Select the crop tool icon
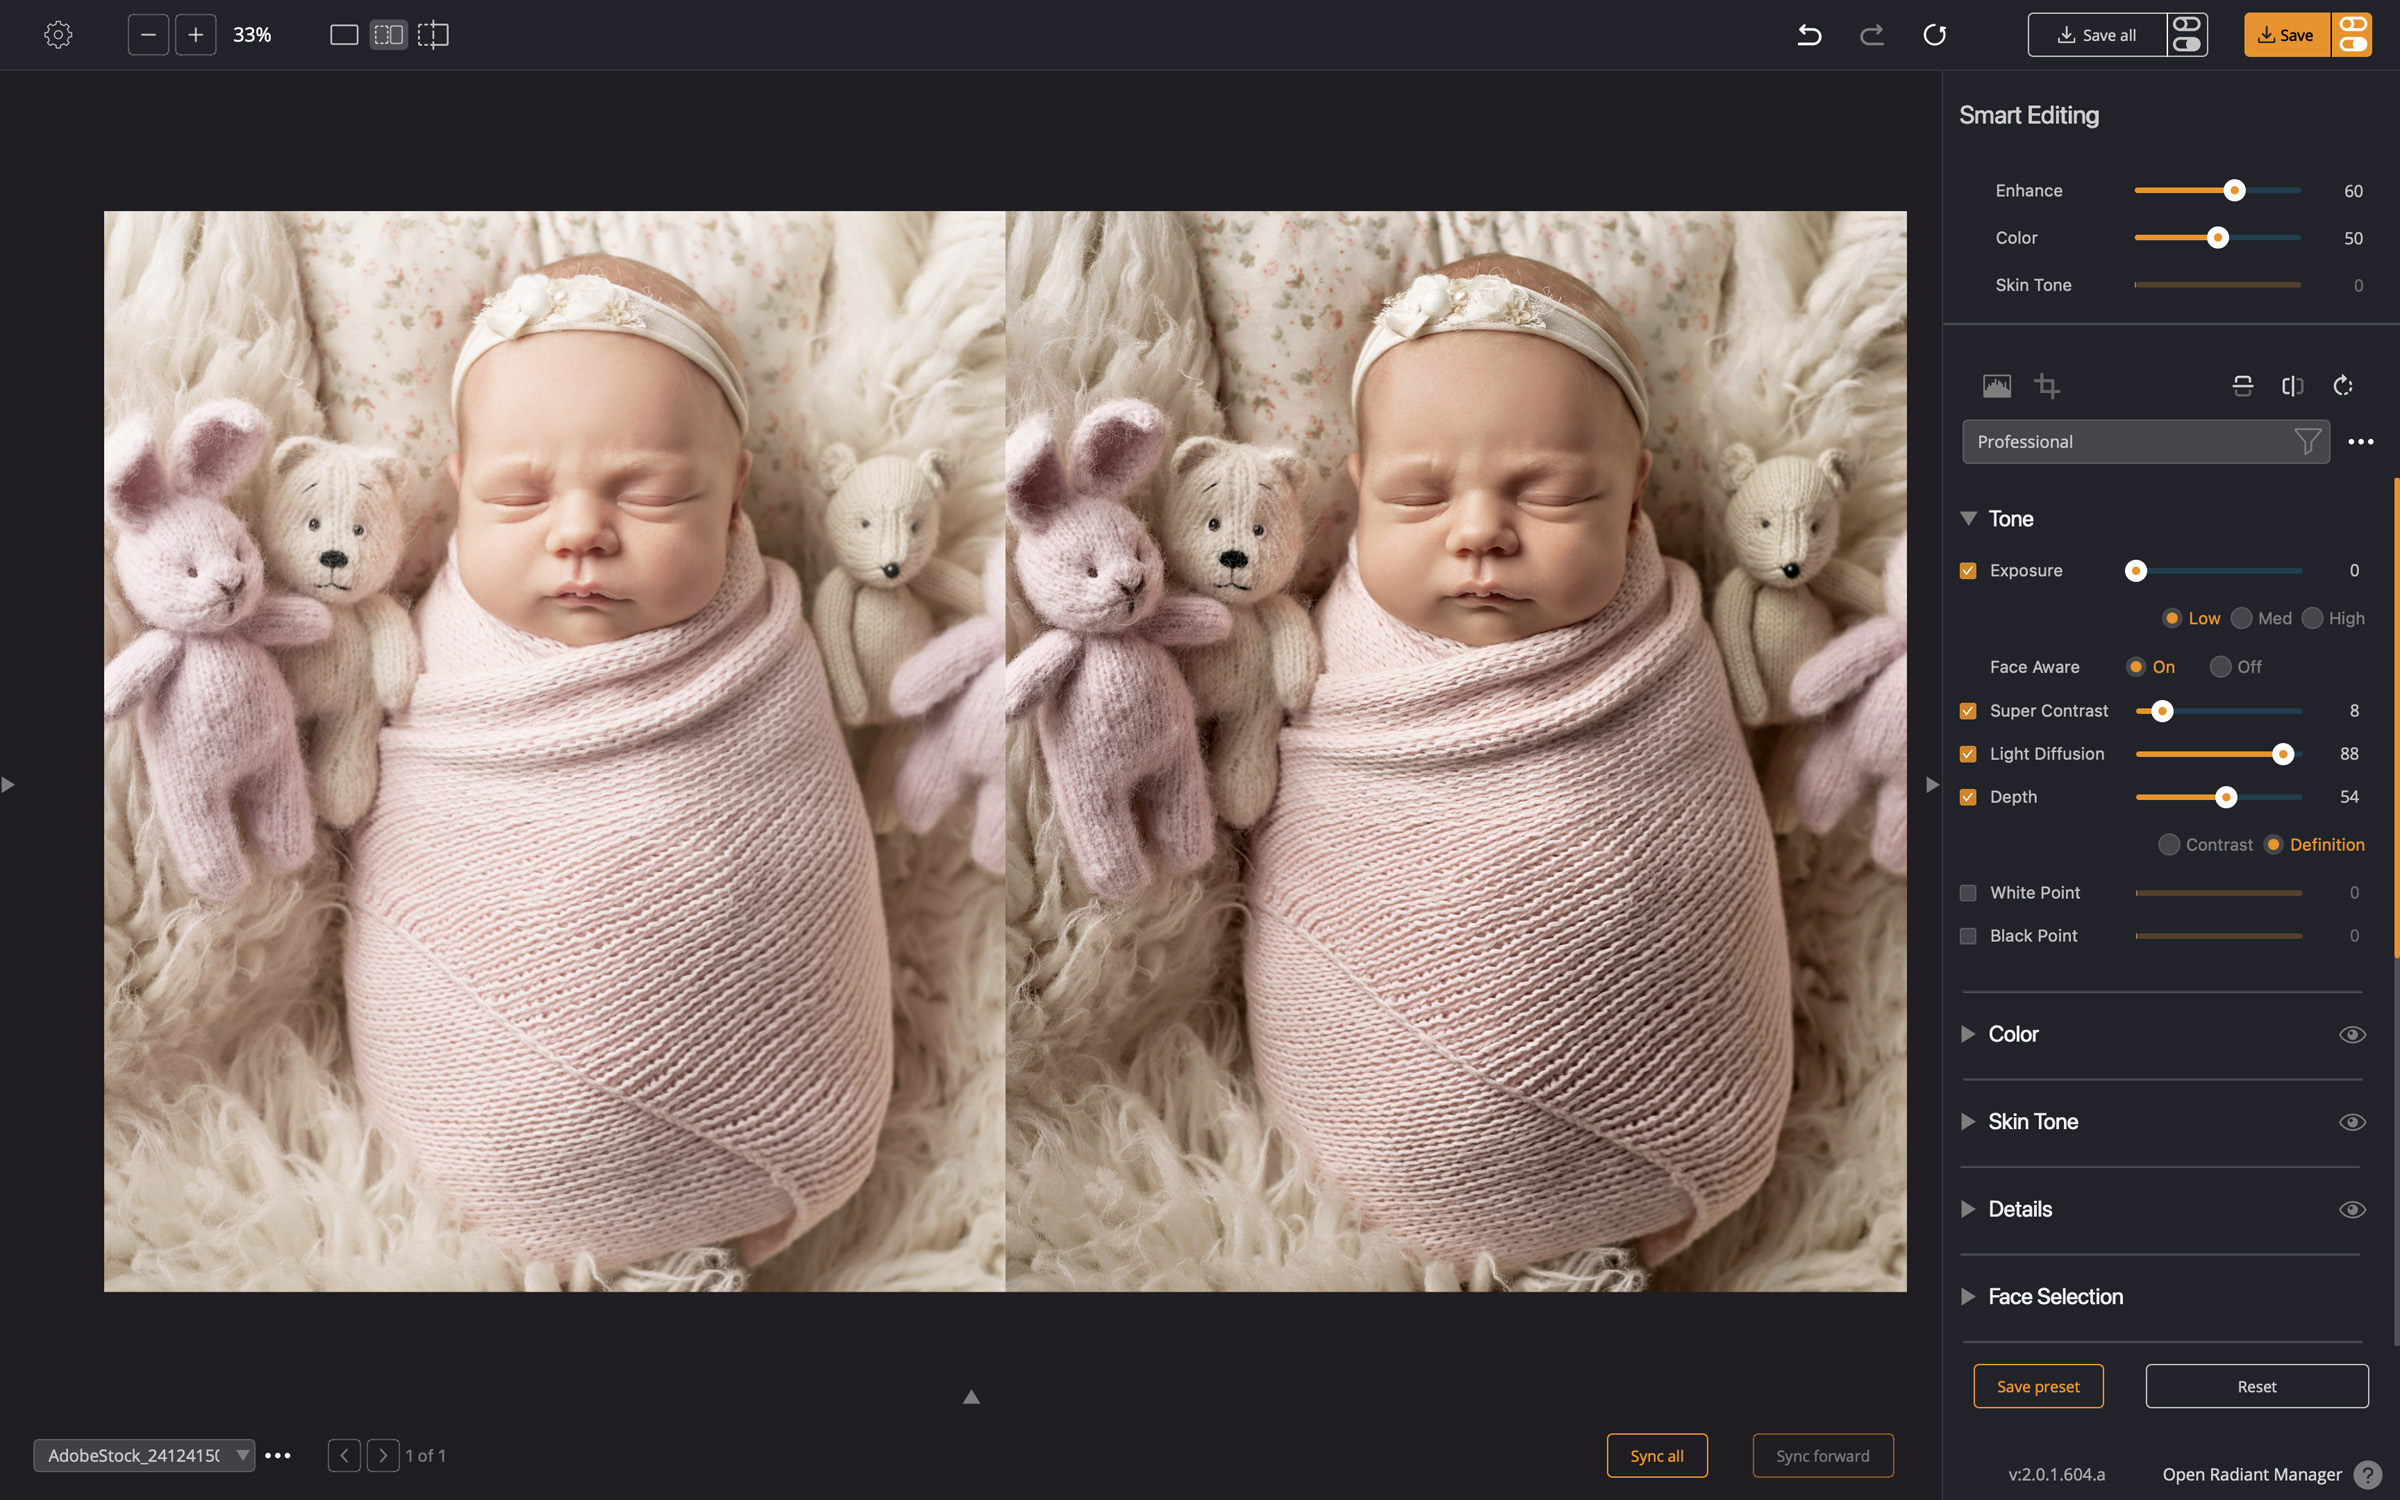This screenshot has width=2400, height=1500. tap(2046, 386)
